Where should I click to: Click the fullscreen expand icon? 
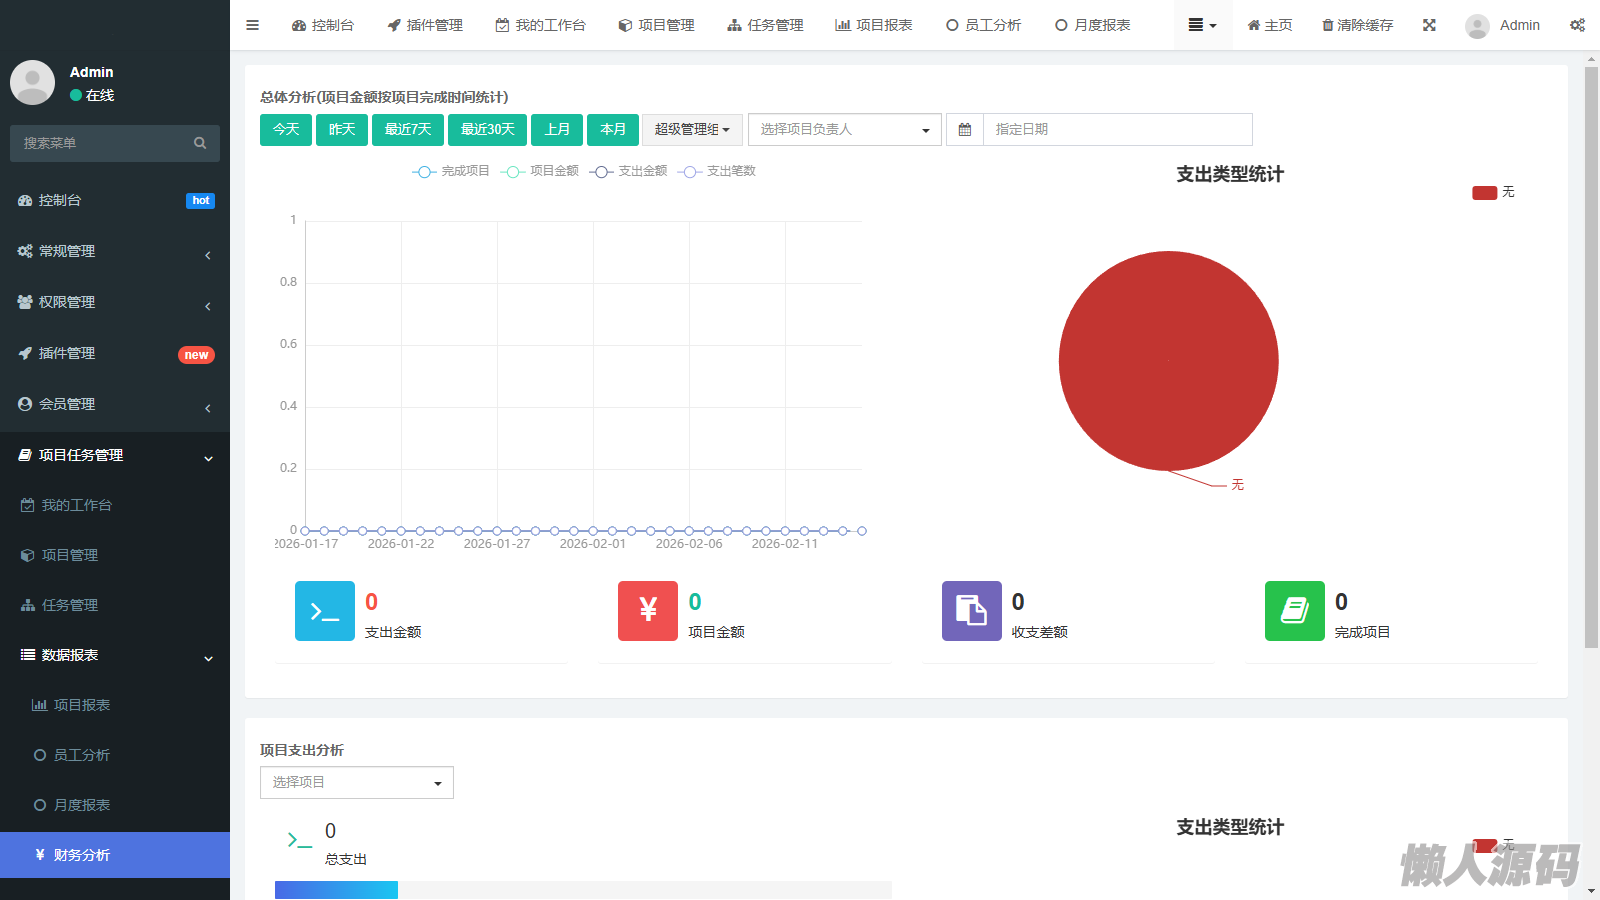(x=1429, y=25)
